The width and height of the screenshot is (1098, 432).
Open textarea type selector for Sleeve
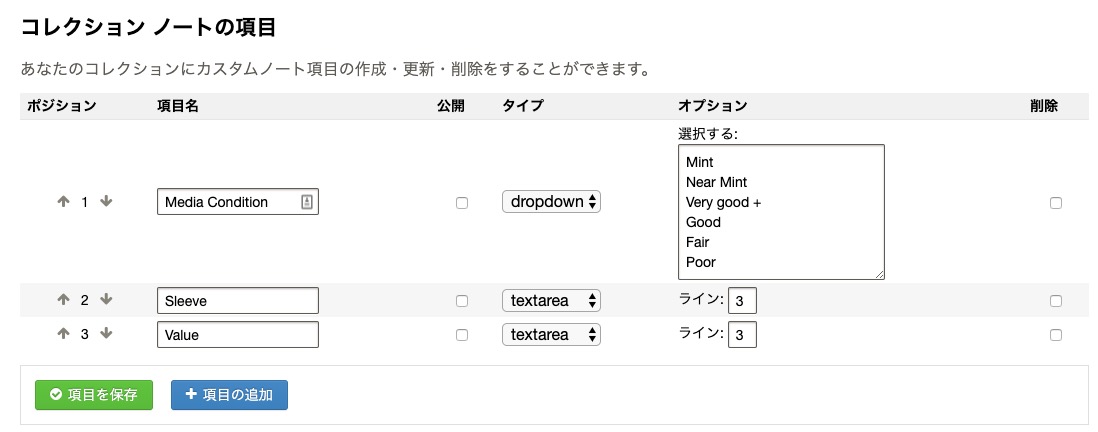551,300
